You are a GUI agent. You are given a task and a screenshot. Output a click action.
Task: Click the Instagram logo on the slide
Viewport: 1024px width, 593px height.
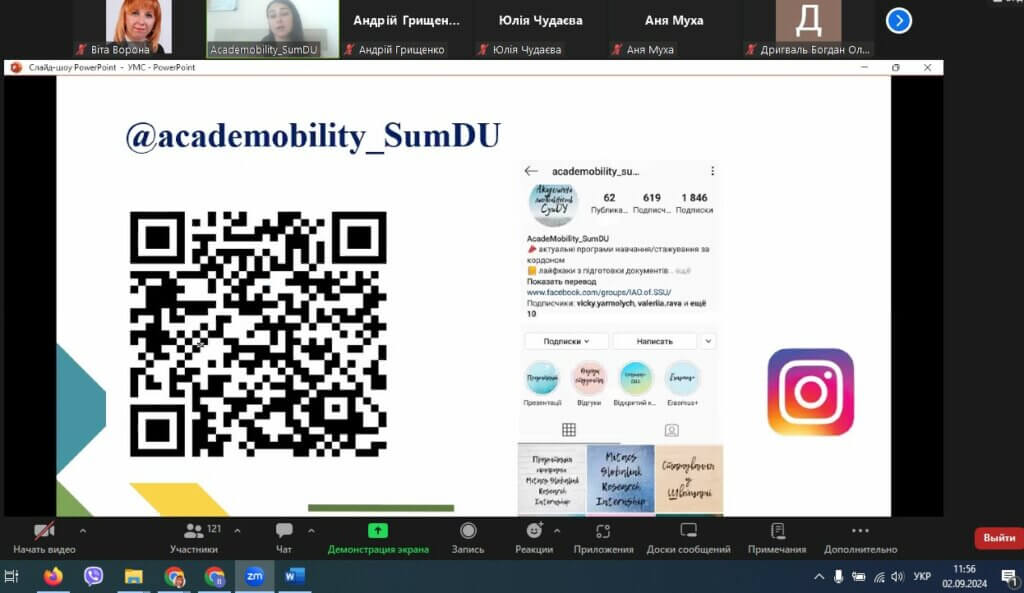click(810, 392)
